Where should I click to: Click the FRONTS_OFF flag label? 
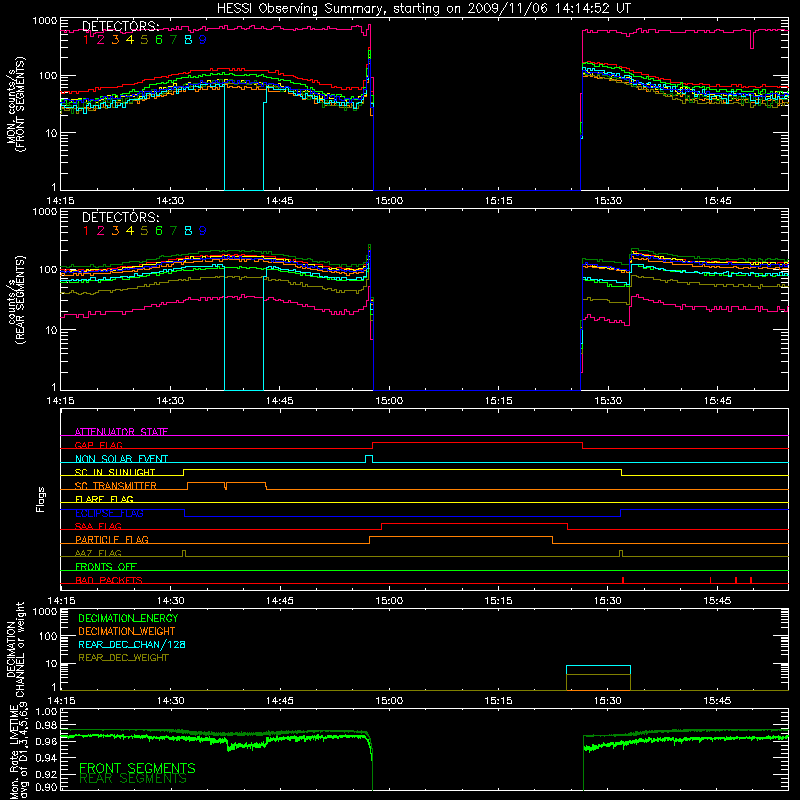[106, 566]
